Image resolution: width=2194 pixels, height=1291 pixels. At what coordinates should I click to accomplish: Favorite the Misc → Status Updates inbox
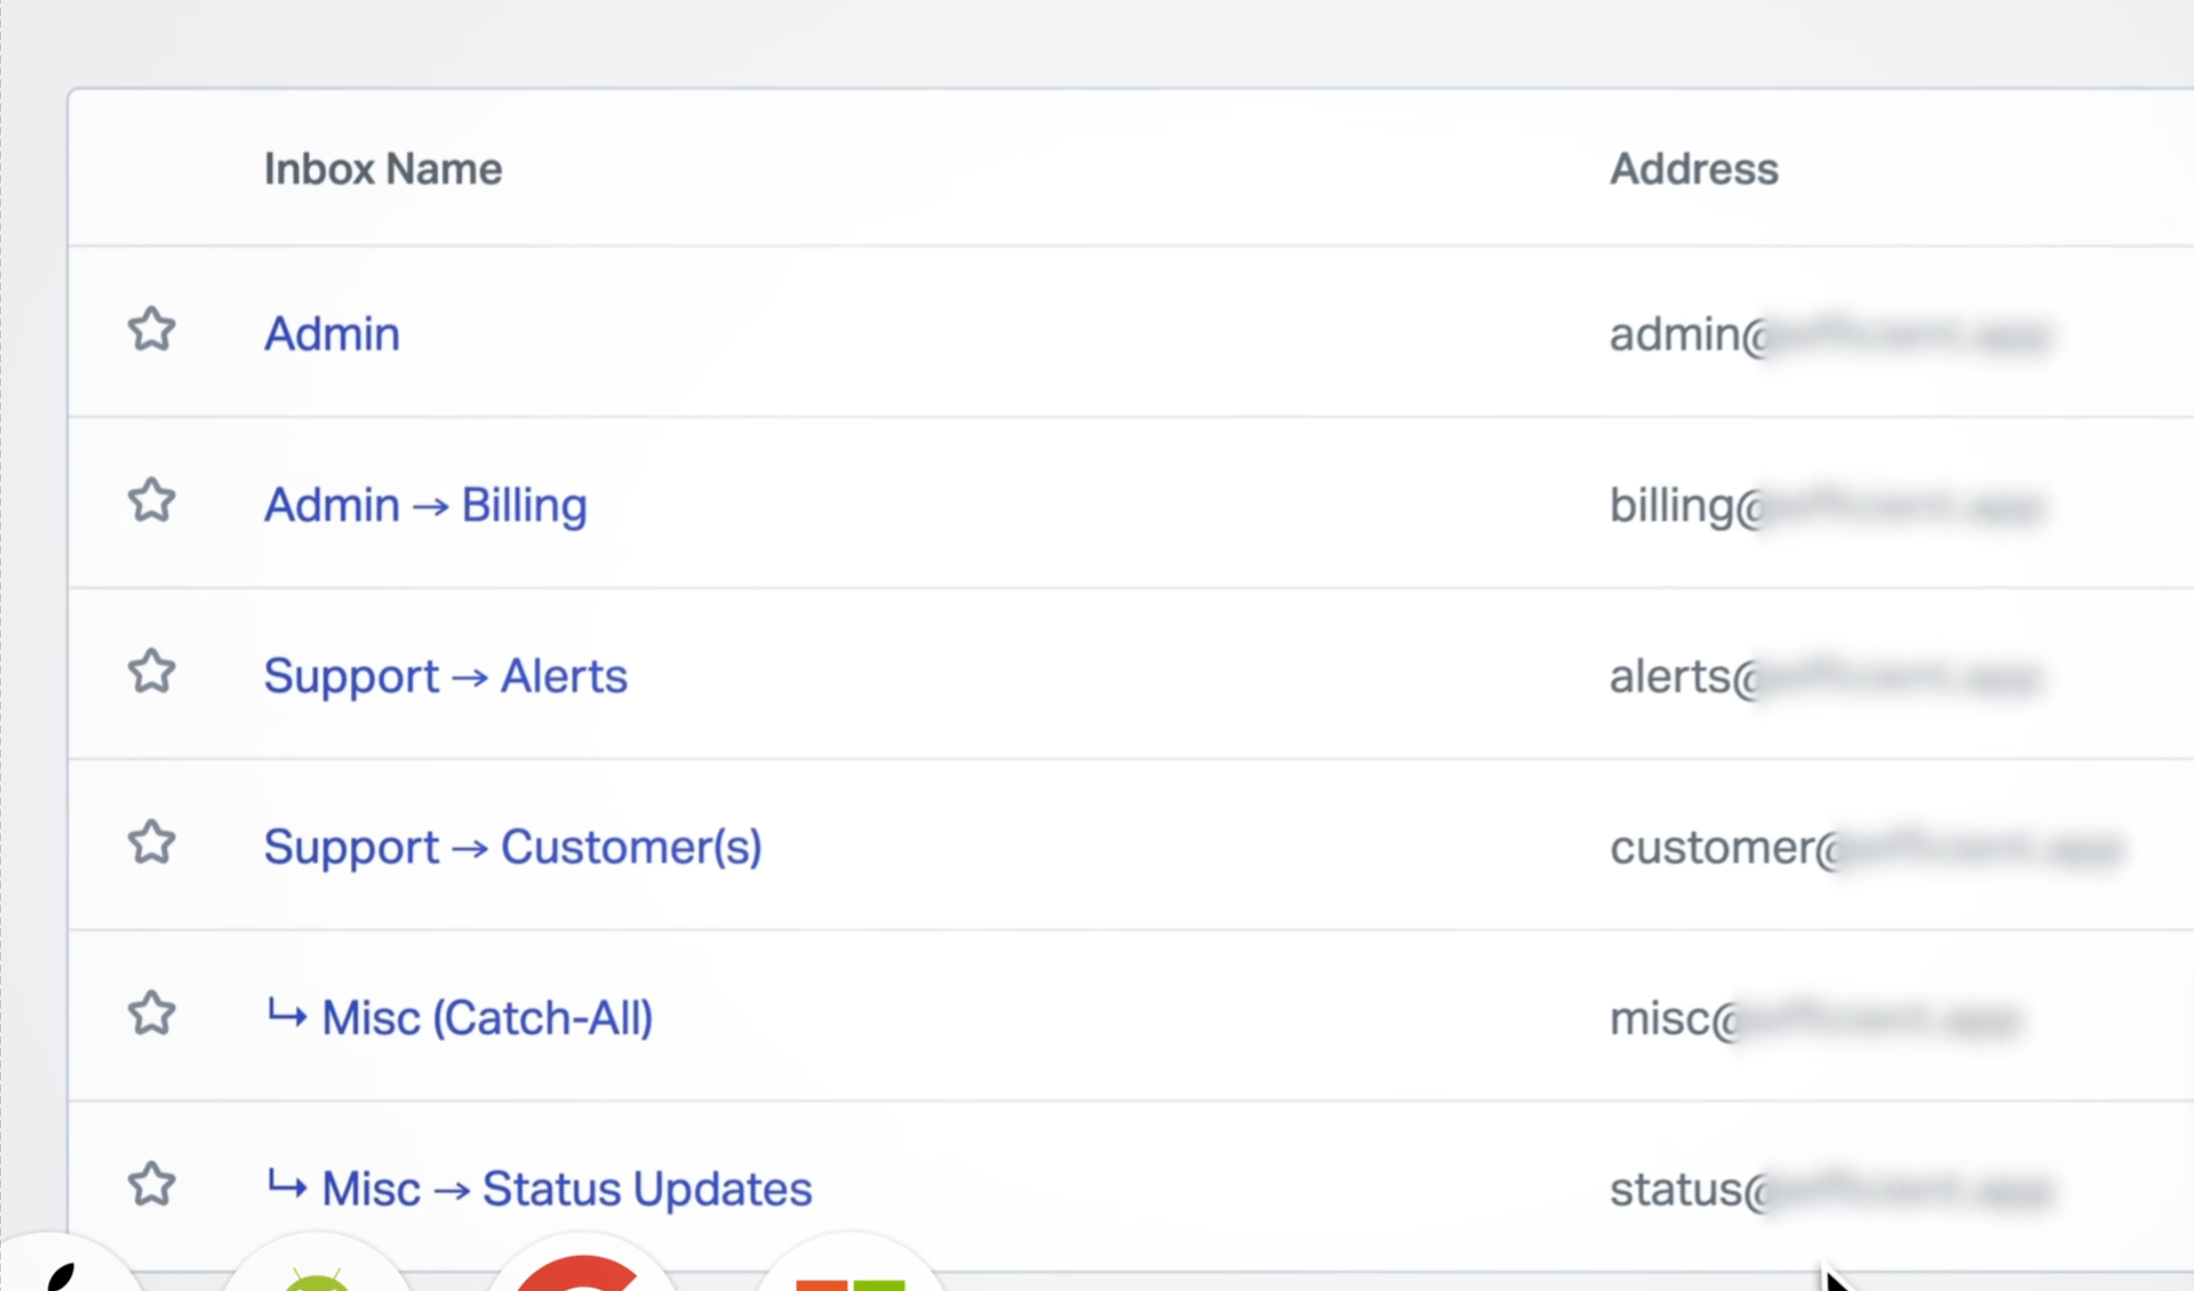152,1186
